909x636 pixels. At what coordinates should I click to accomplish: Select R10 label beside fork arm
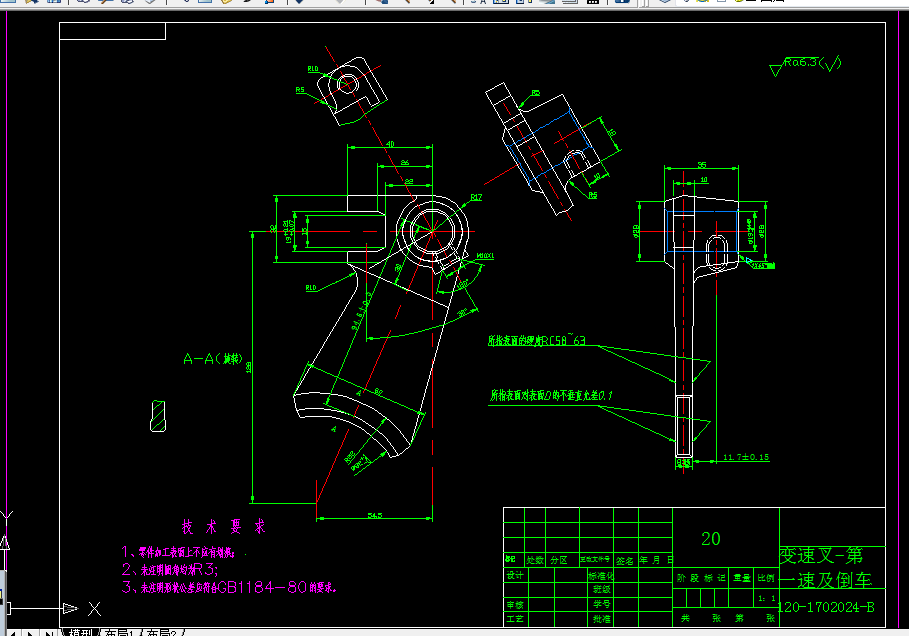(311, 288)
